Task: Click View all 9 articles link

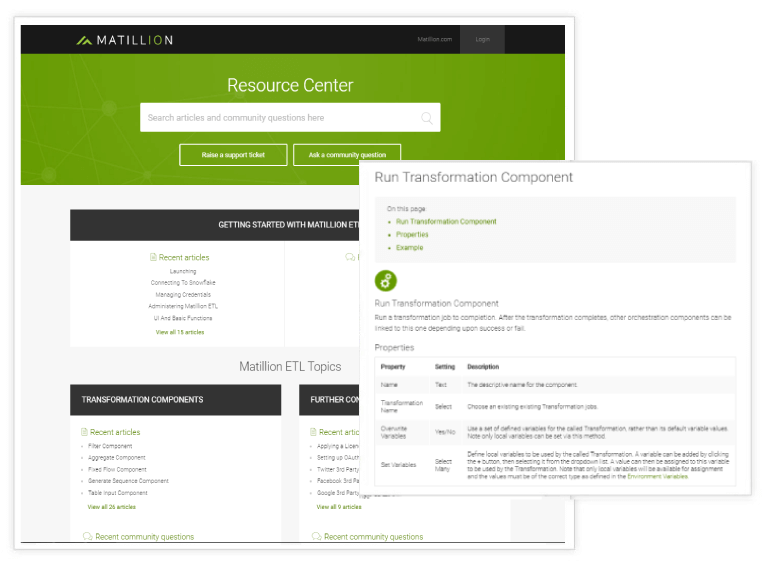Action: (x=339, y=507)
